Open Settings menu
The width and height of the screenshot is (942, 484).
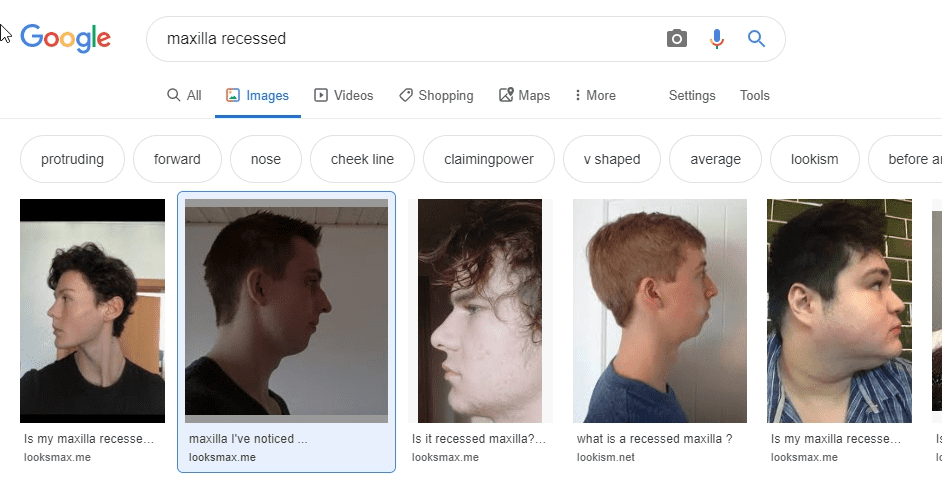[x=692, y=96]
